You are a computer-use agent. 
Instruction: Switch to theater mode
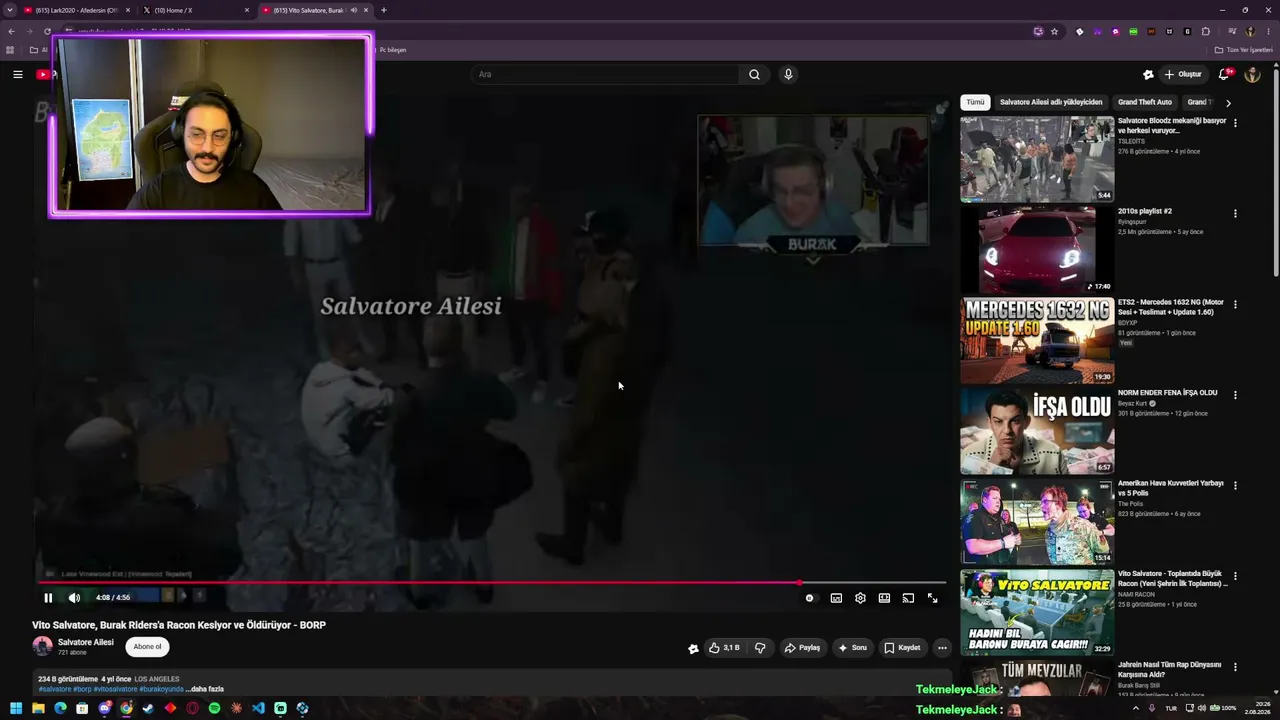coord(884,598)
